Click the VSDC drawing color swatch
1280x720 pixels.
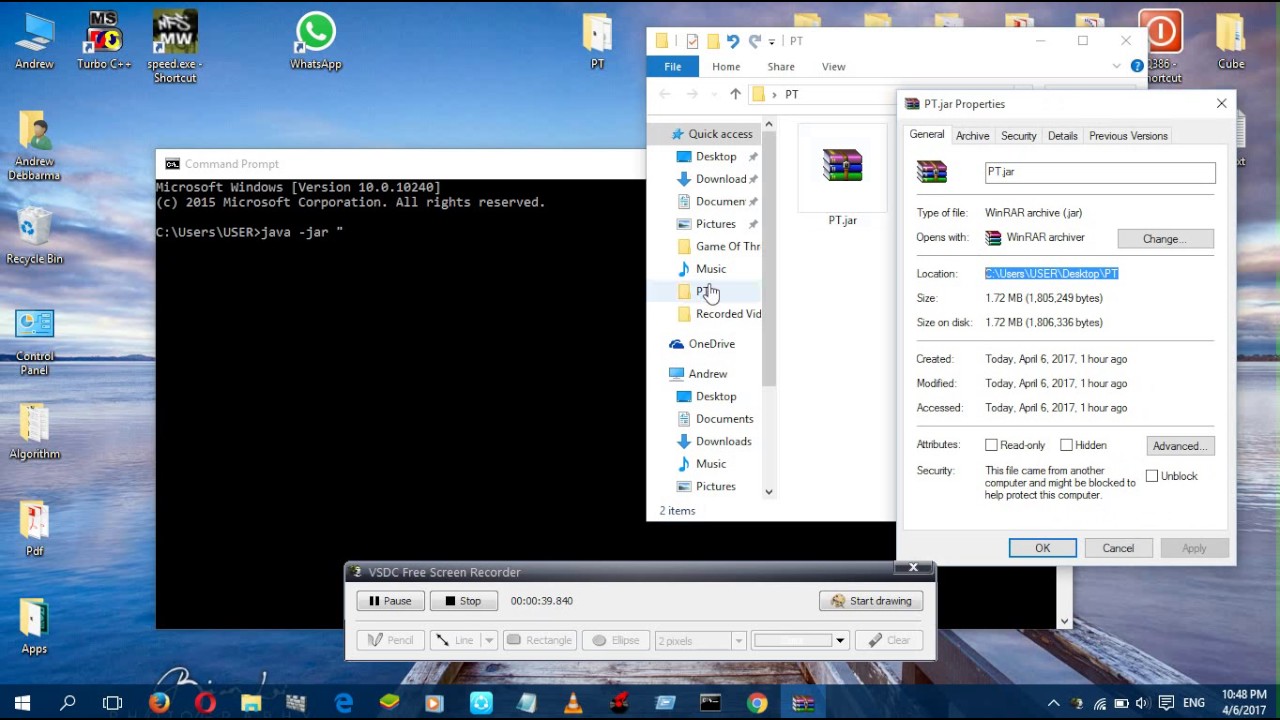pyautogui.click(x=793, y=640)
